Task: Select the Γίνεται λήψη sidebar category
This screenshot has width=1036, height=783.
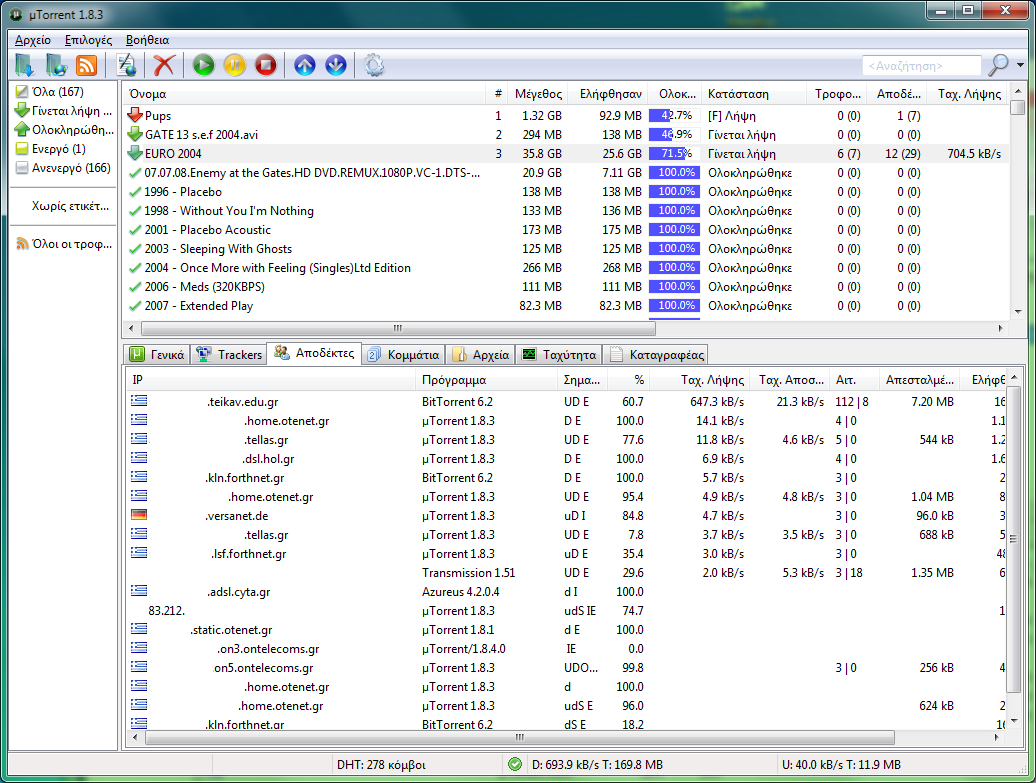Action: (x=63, y=110)
